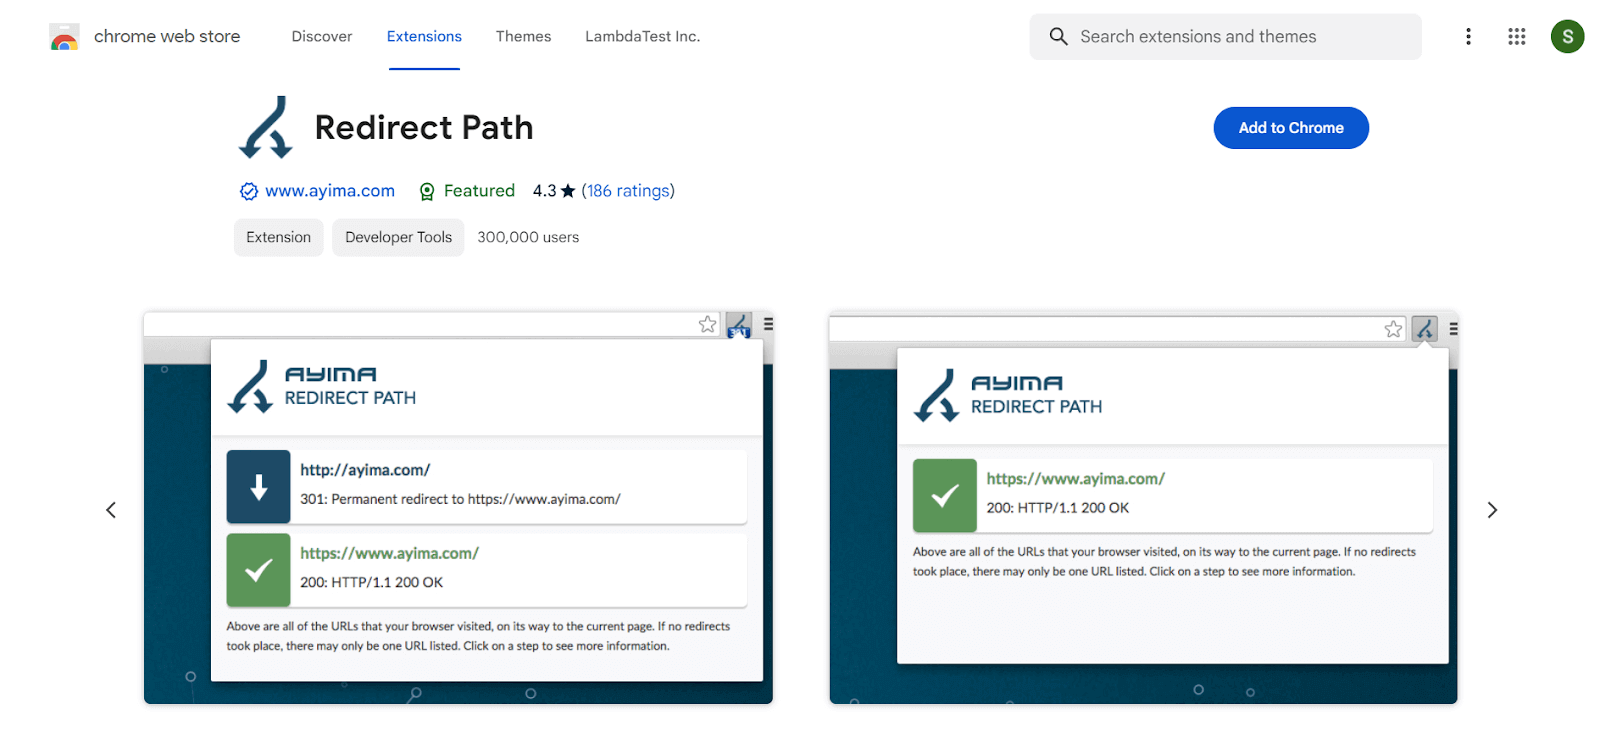The image size is (1600, 737).
Task: Click http://ayima.com/ URL in first screenshot
Action: click(365, 470)
